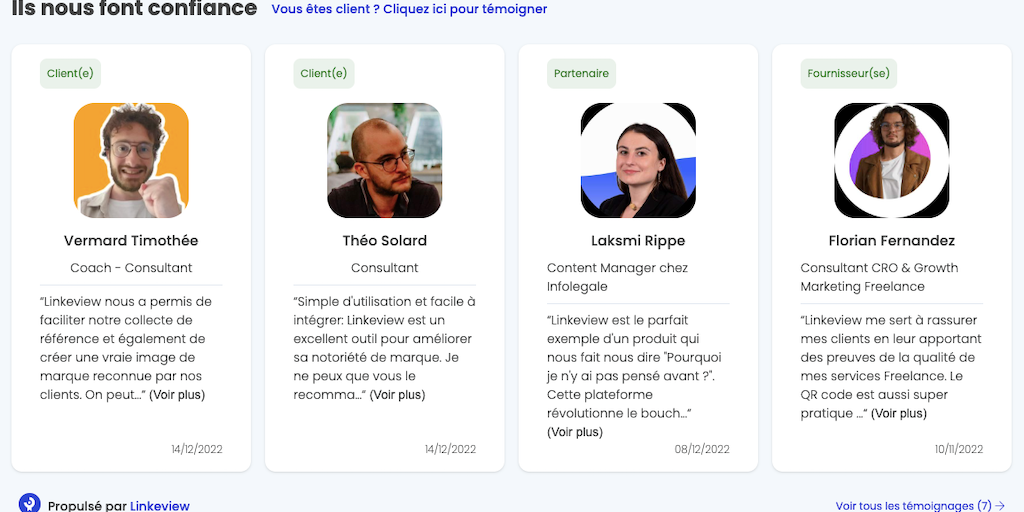1024x512 pixels.
Task: Open Théo Solard's profile photo
Action: [x=385, y=160]
